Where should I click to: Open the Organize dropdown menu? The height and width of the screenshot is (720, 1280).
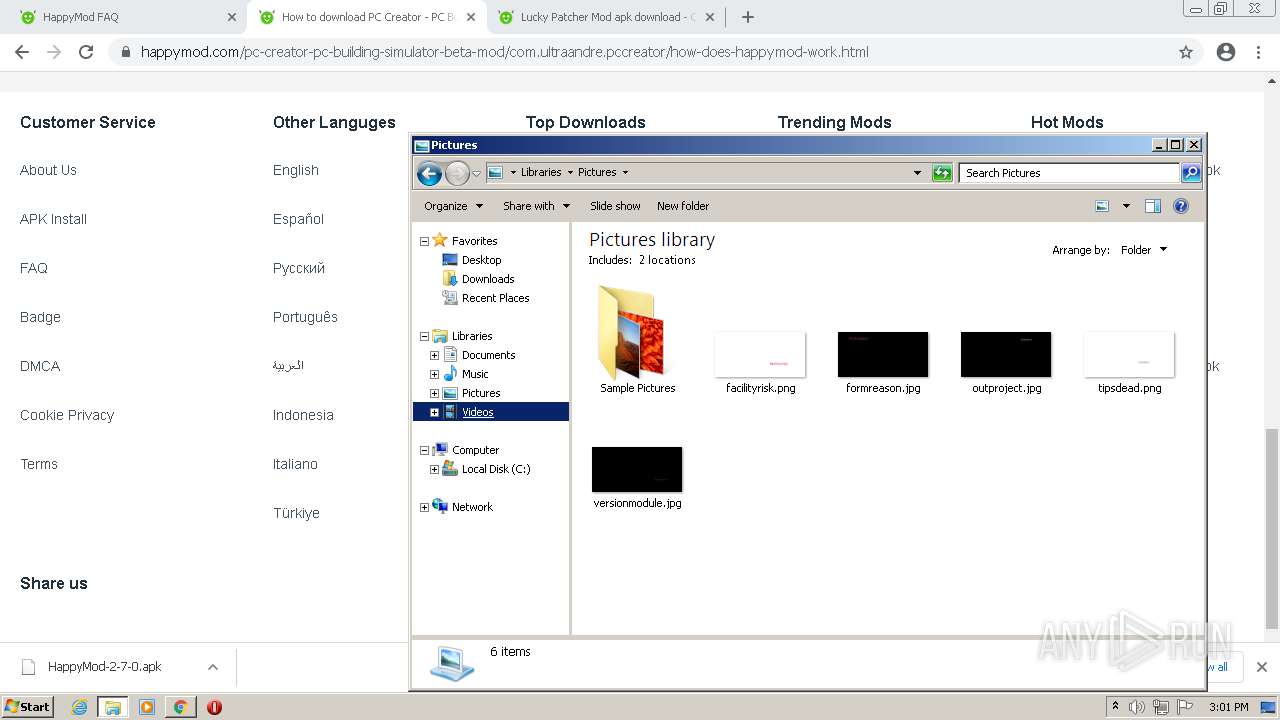click(453, 206)
